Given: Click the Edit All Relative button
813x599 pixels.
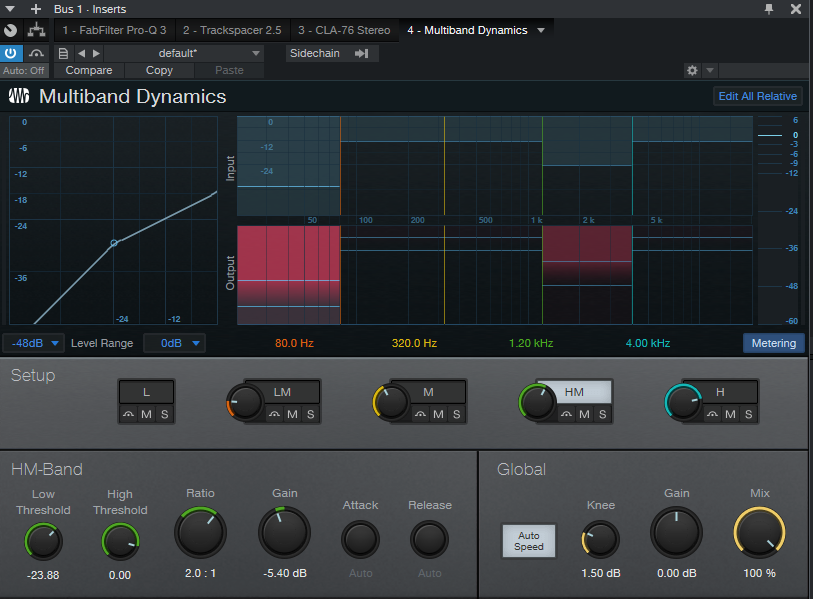Looking at the screenshot, I should (757, 96).
